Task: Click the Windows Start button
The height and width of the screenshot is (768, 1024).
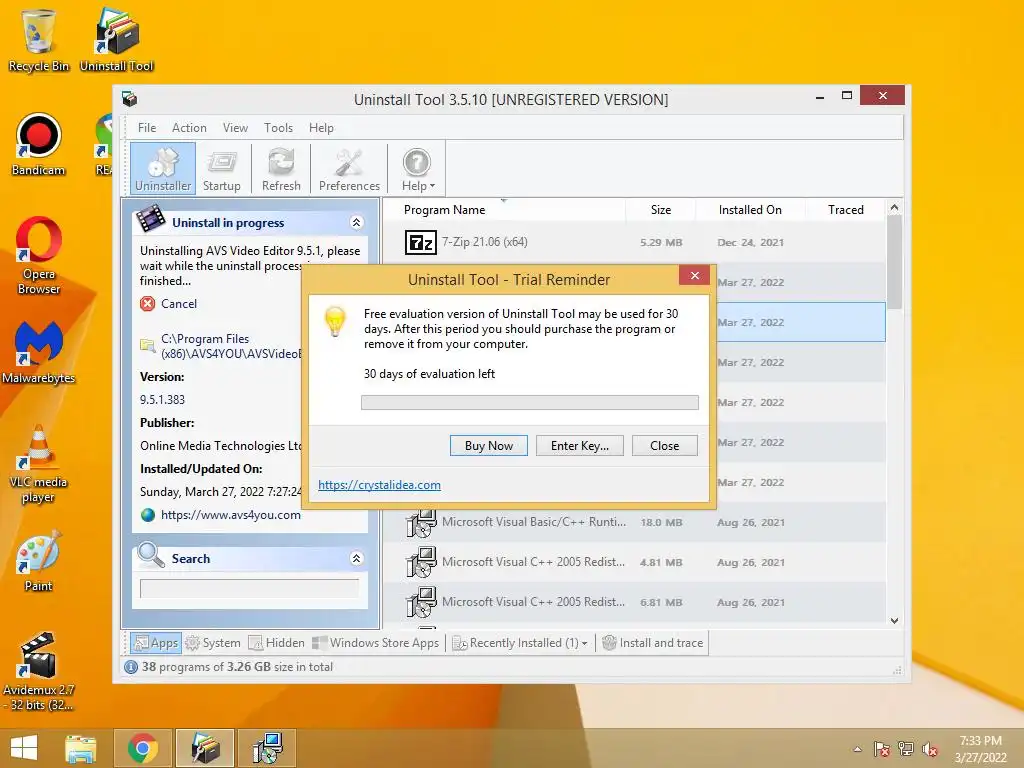Action: point(24,748)
